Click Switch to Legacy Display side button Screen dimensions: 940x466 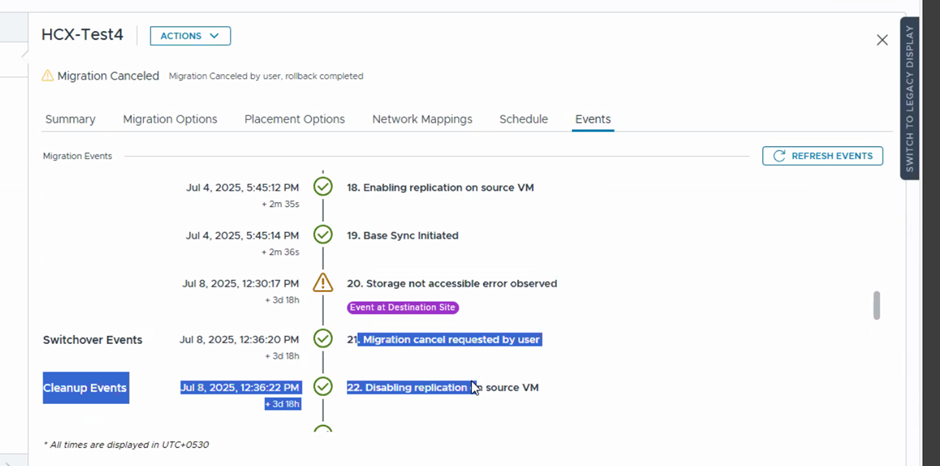[909, 98]
